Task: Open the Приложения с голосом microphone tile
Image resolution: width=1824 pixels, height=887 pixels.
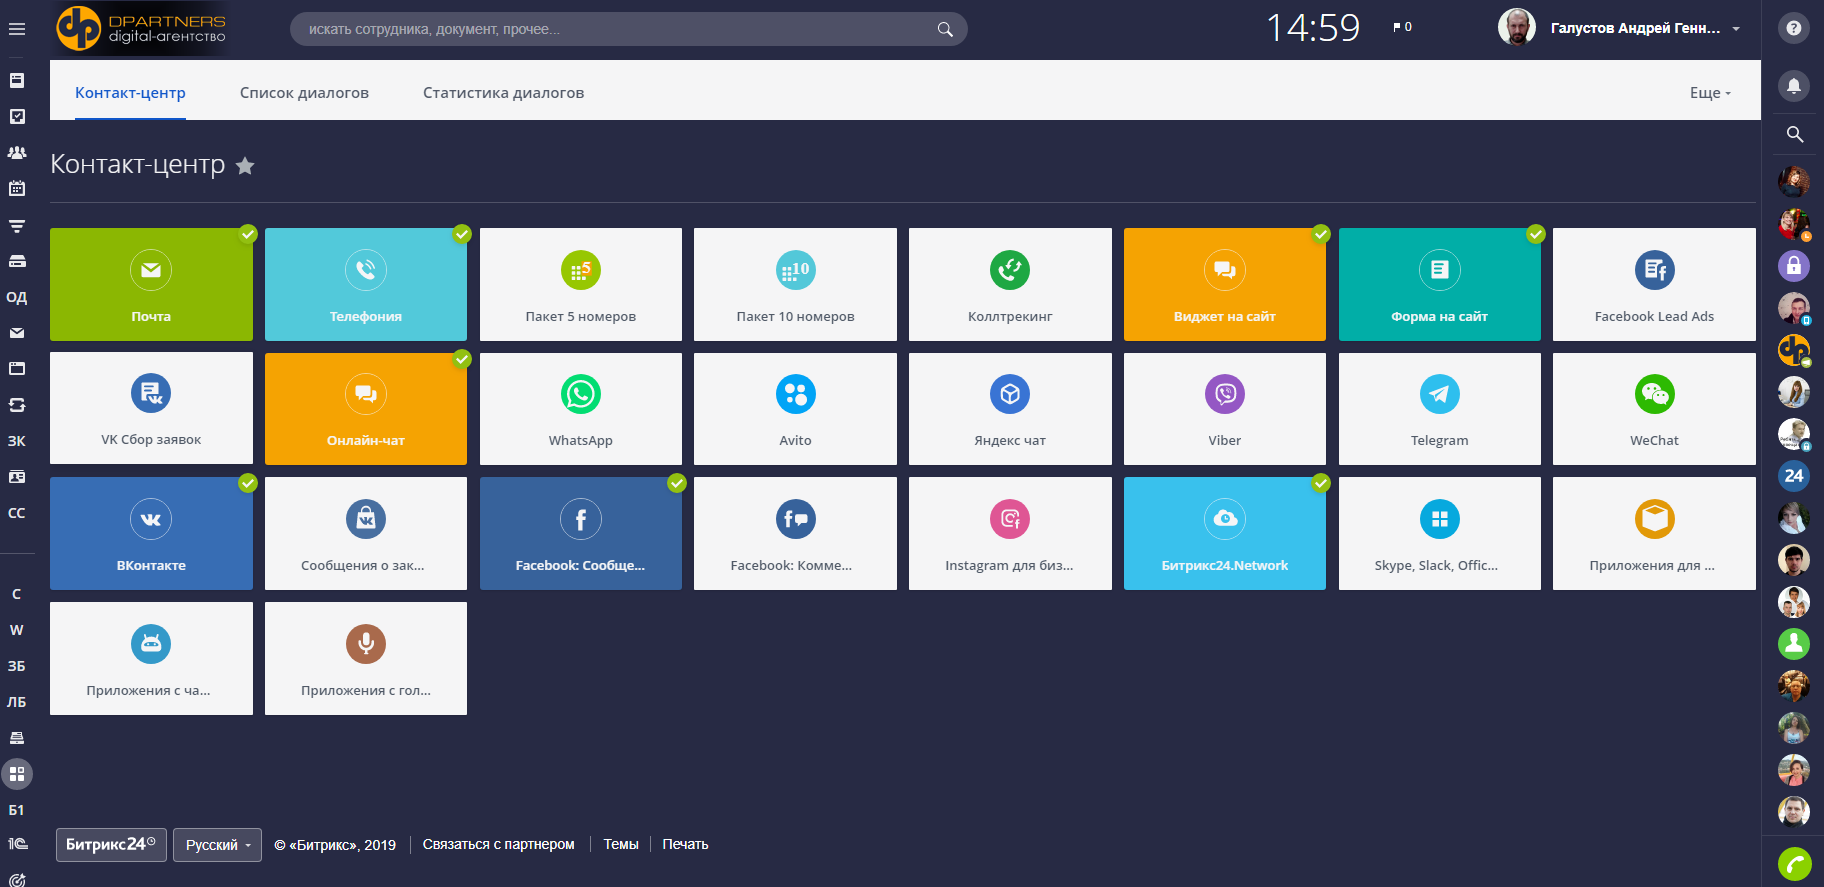Action: pos(366,658)
